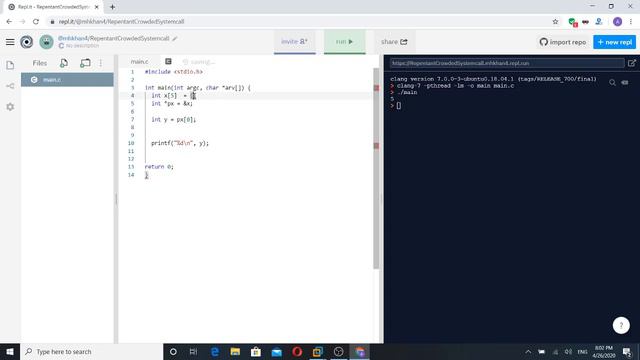Close the Repl.it browser tab
This screenshot has height=360, width=640.
[97, 7]
